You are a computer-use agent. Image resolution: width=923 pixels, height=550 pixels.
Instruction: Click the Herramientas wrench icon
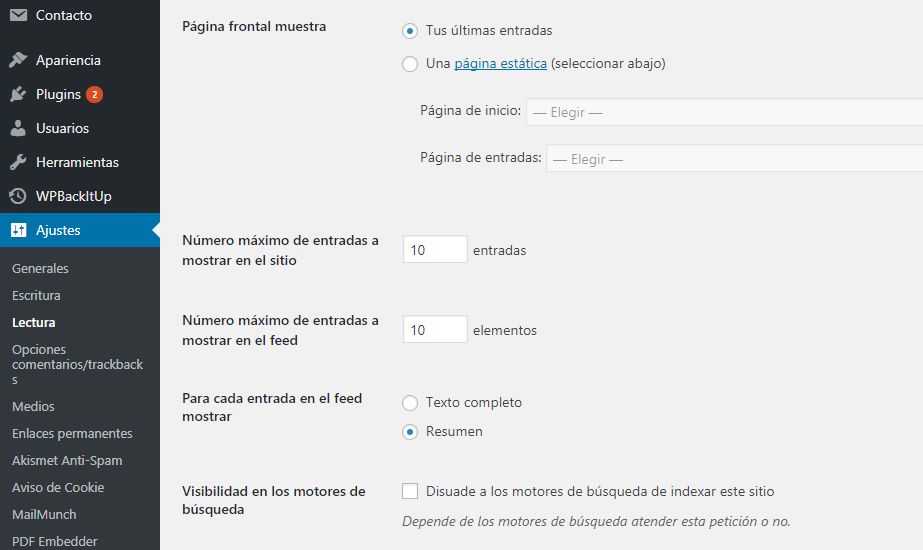tap(18, 162)
